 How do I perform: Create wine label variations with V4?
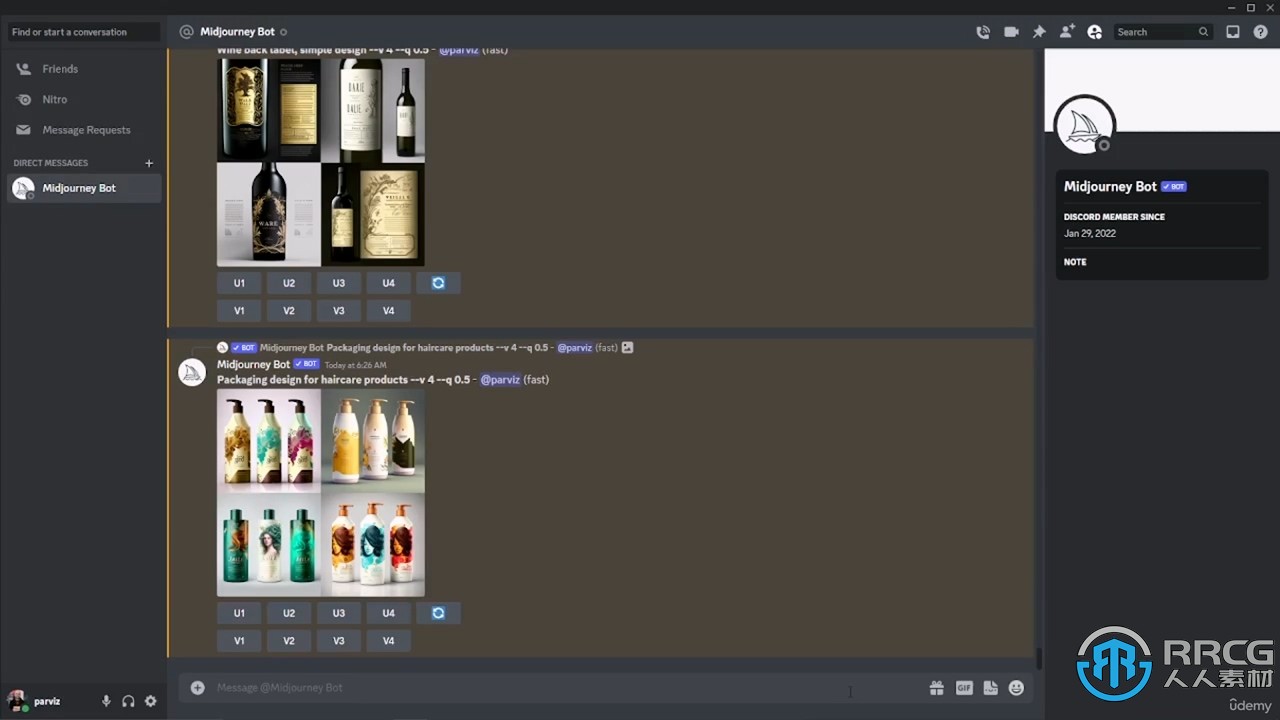[x=389, y=311]
